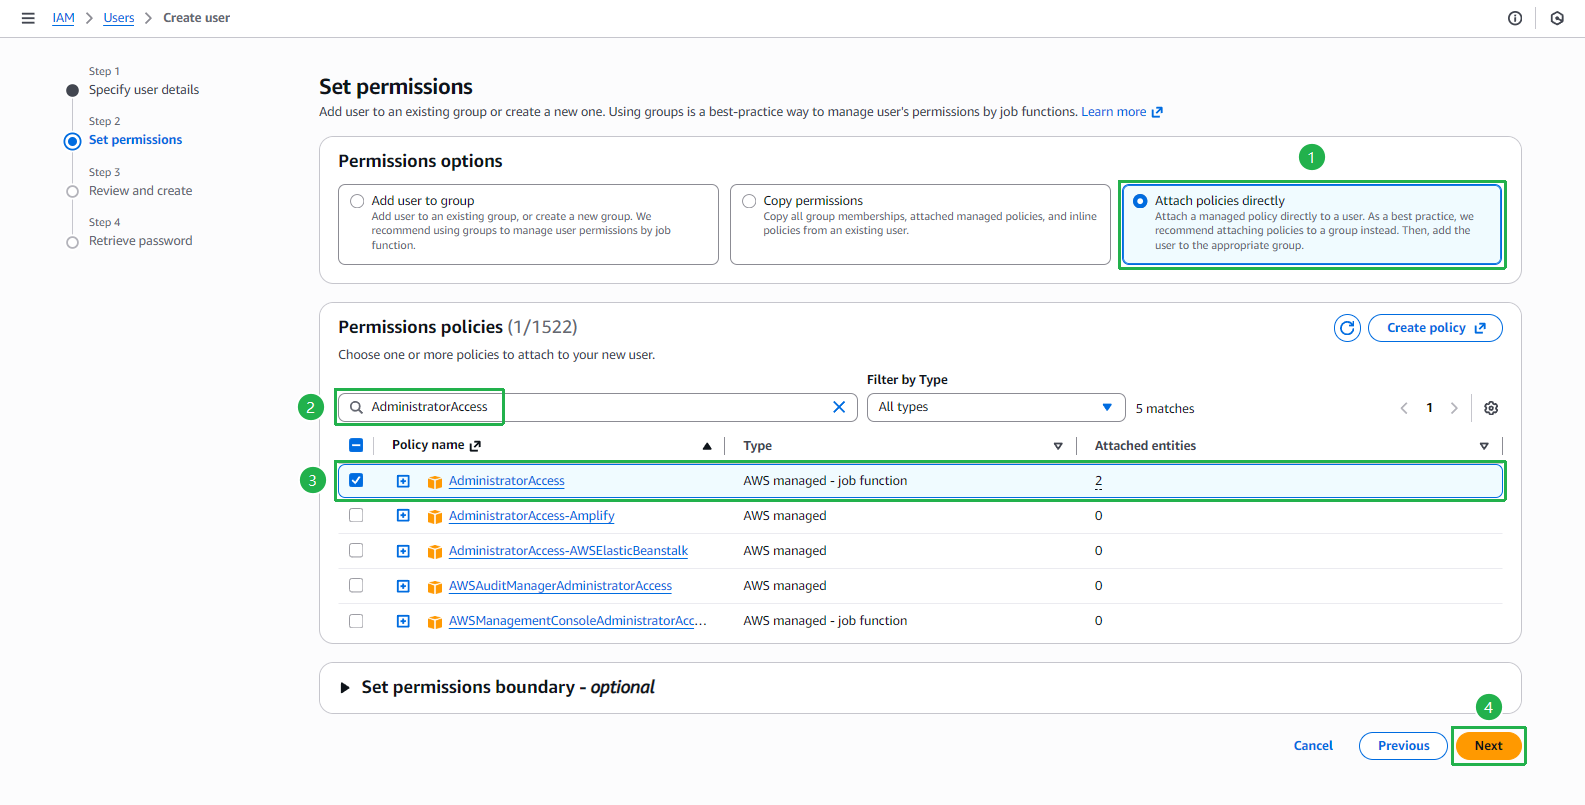Sort by the Type column arrow
Screen dimensions: 1585x805
pos(1058,446)
